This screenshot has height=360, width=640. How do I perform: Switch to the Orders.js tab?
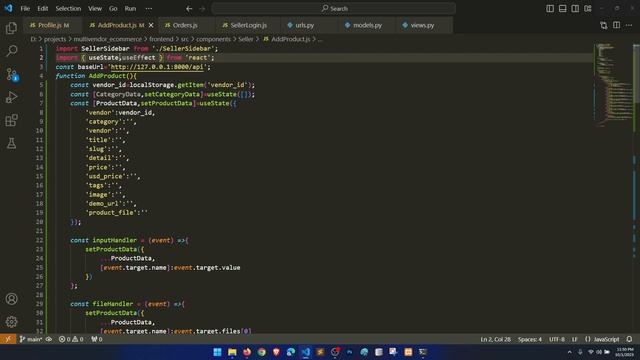(x=185, y=25)
